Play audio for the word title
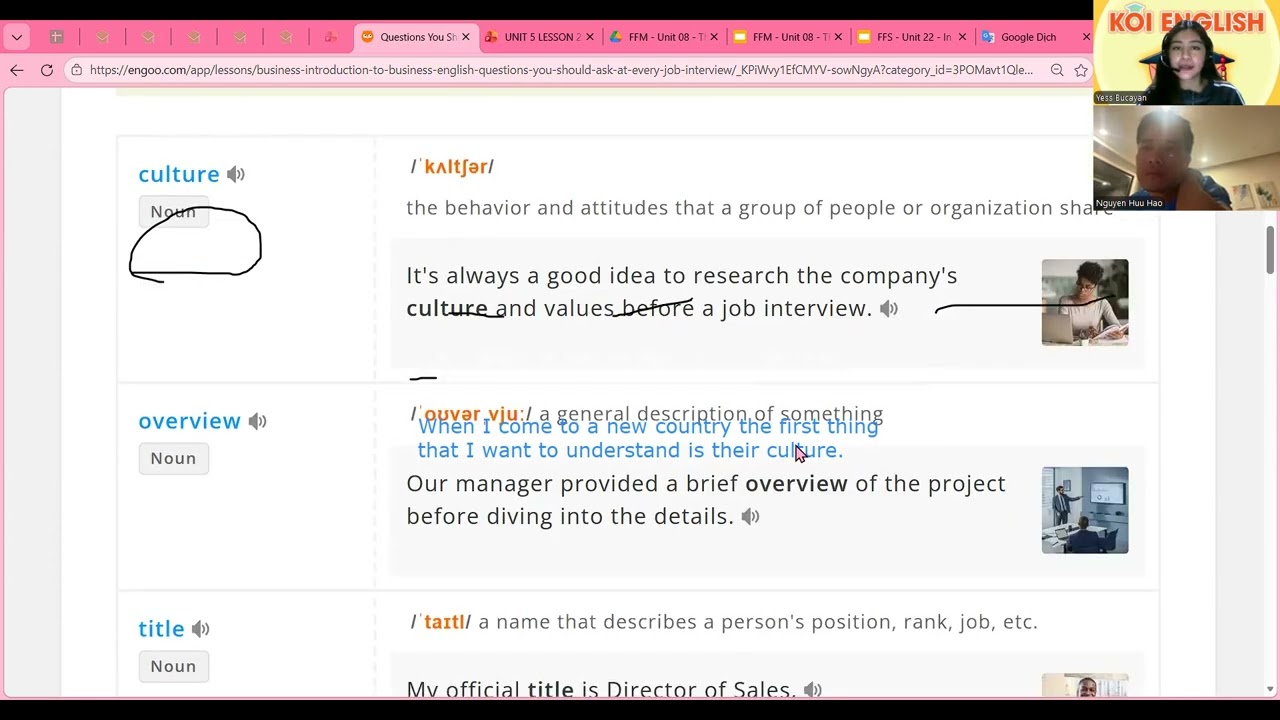Image resolution: width=1280 pixels, height=720 pixels. tap(201, 629)
